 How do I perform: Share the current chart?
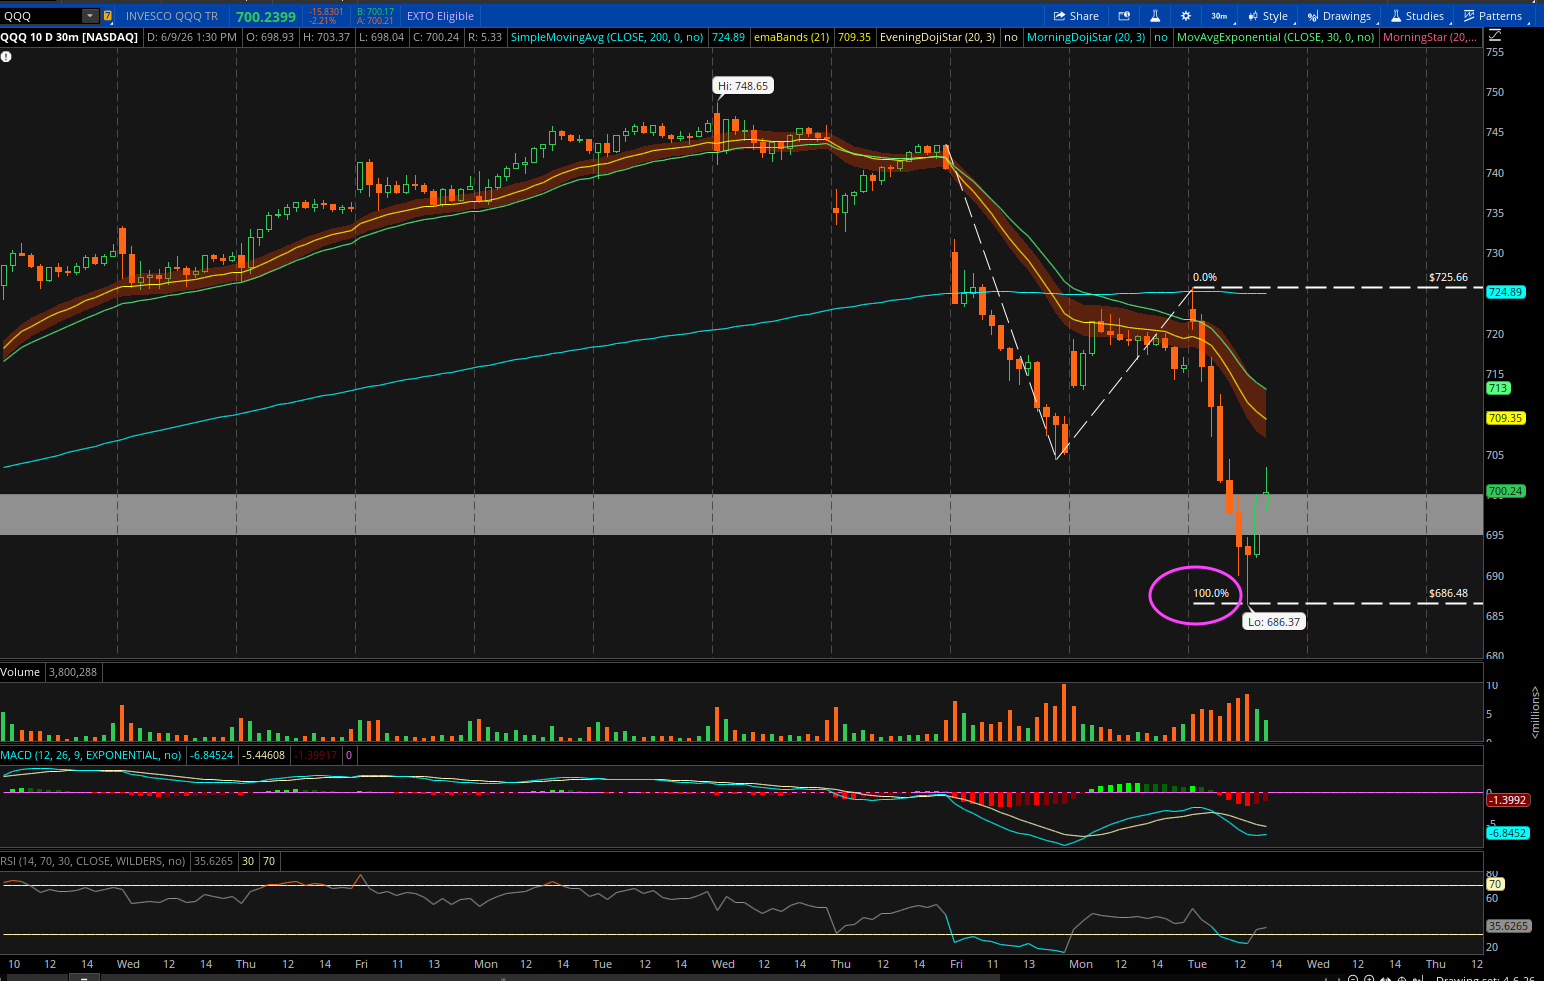click(x=1076, y=16)
